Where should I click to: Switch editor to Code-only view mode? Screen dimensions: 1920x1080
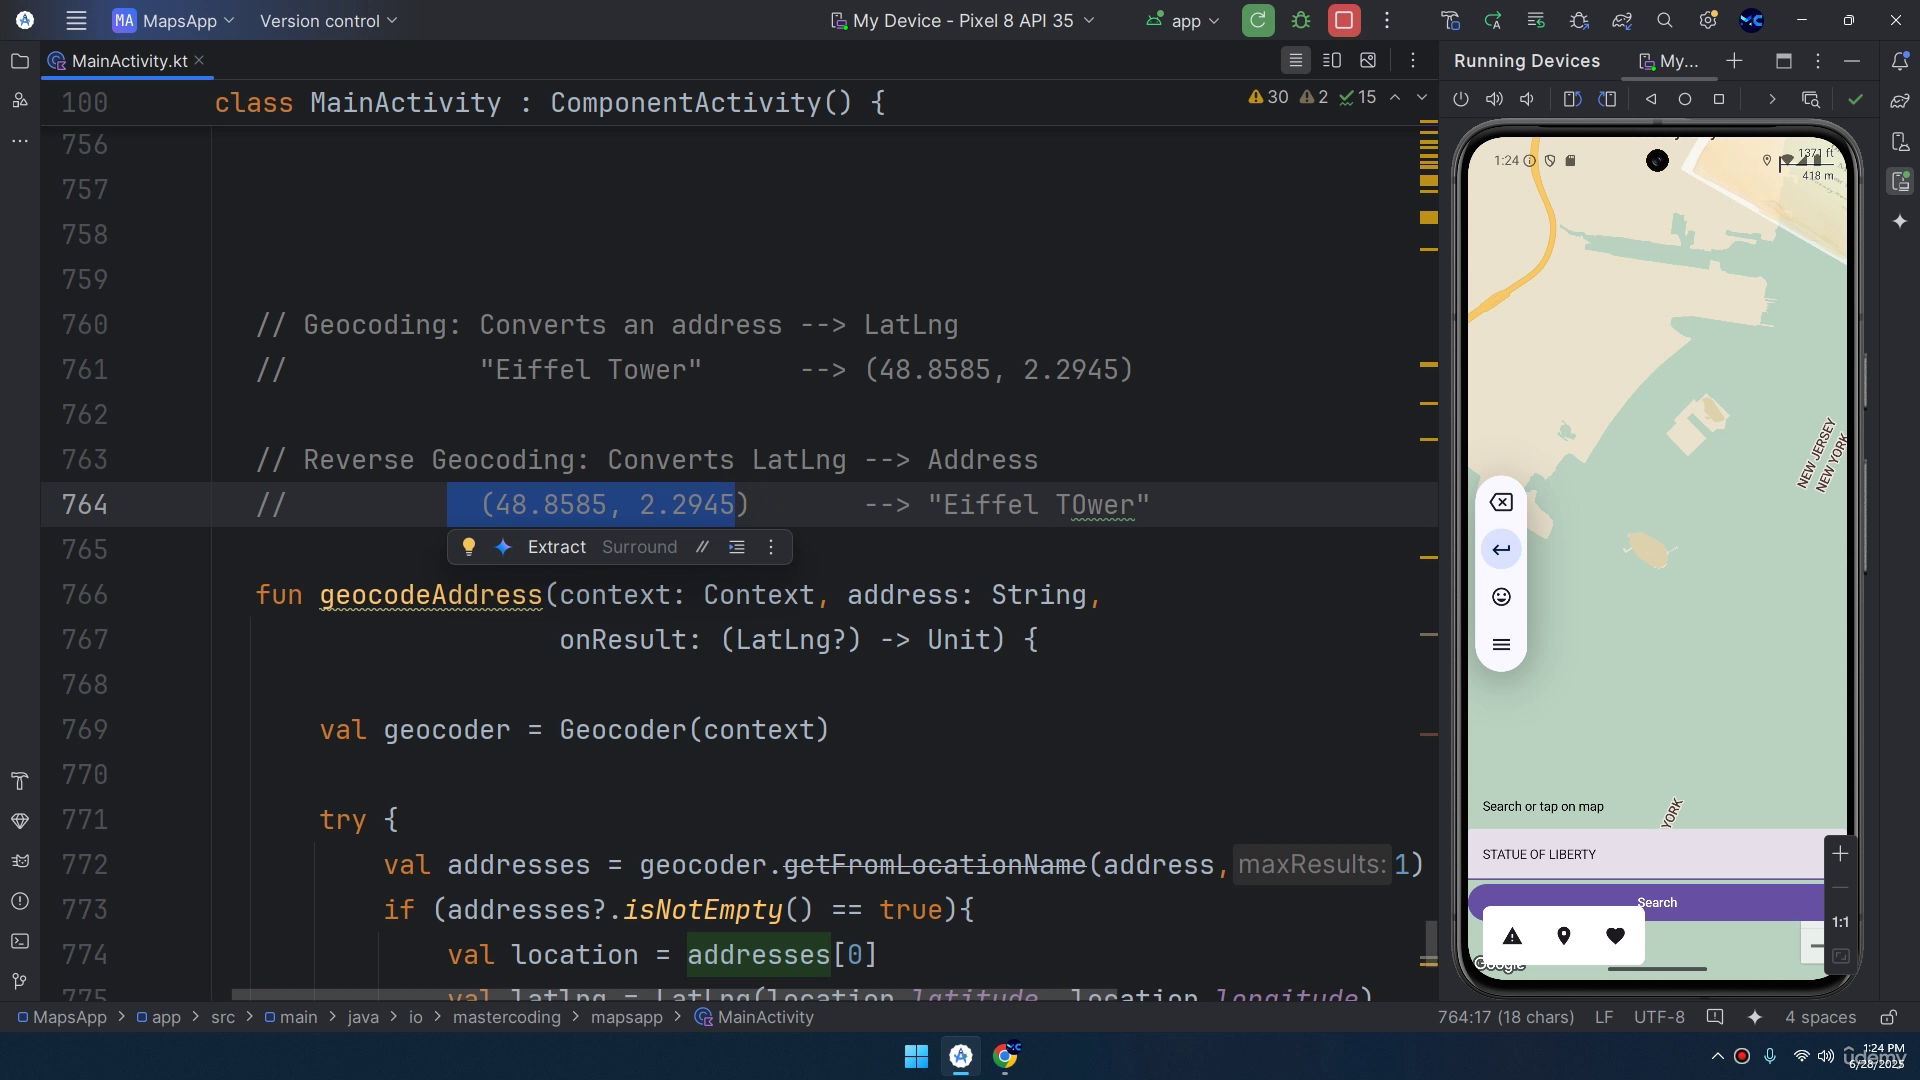[x=1295, y=61]
